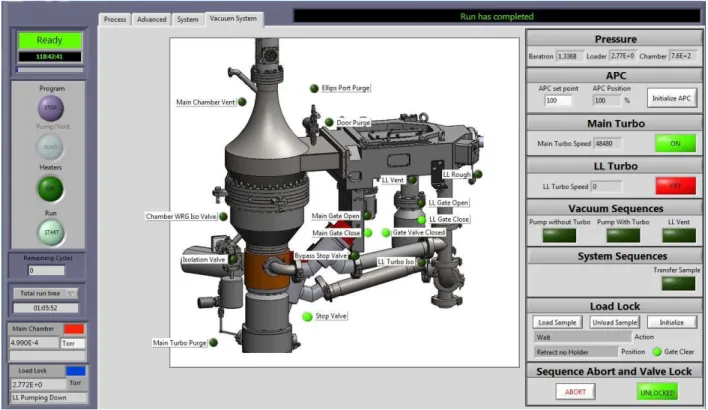Click the blue Load Lock status swatch
Image resolution: width=708 pixels, height=410 pixels.
click(x=75, y=371)
